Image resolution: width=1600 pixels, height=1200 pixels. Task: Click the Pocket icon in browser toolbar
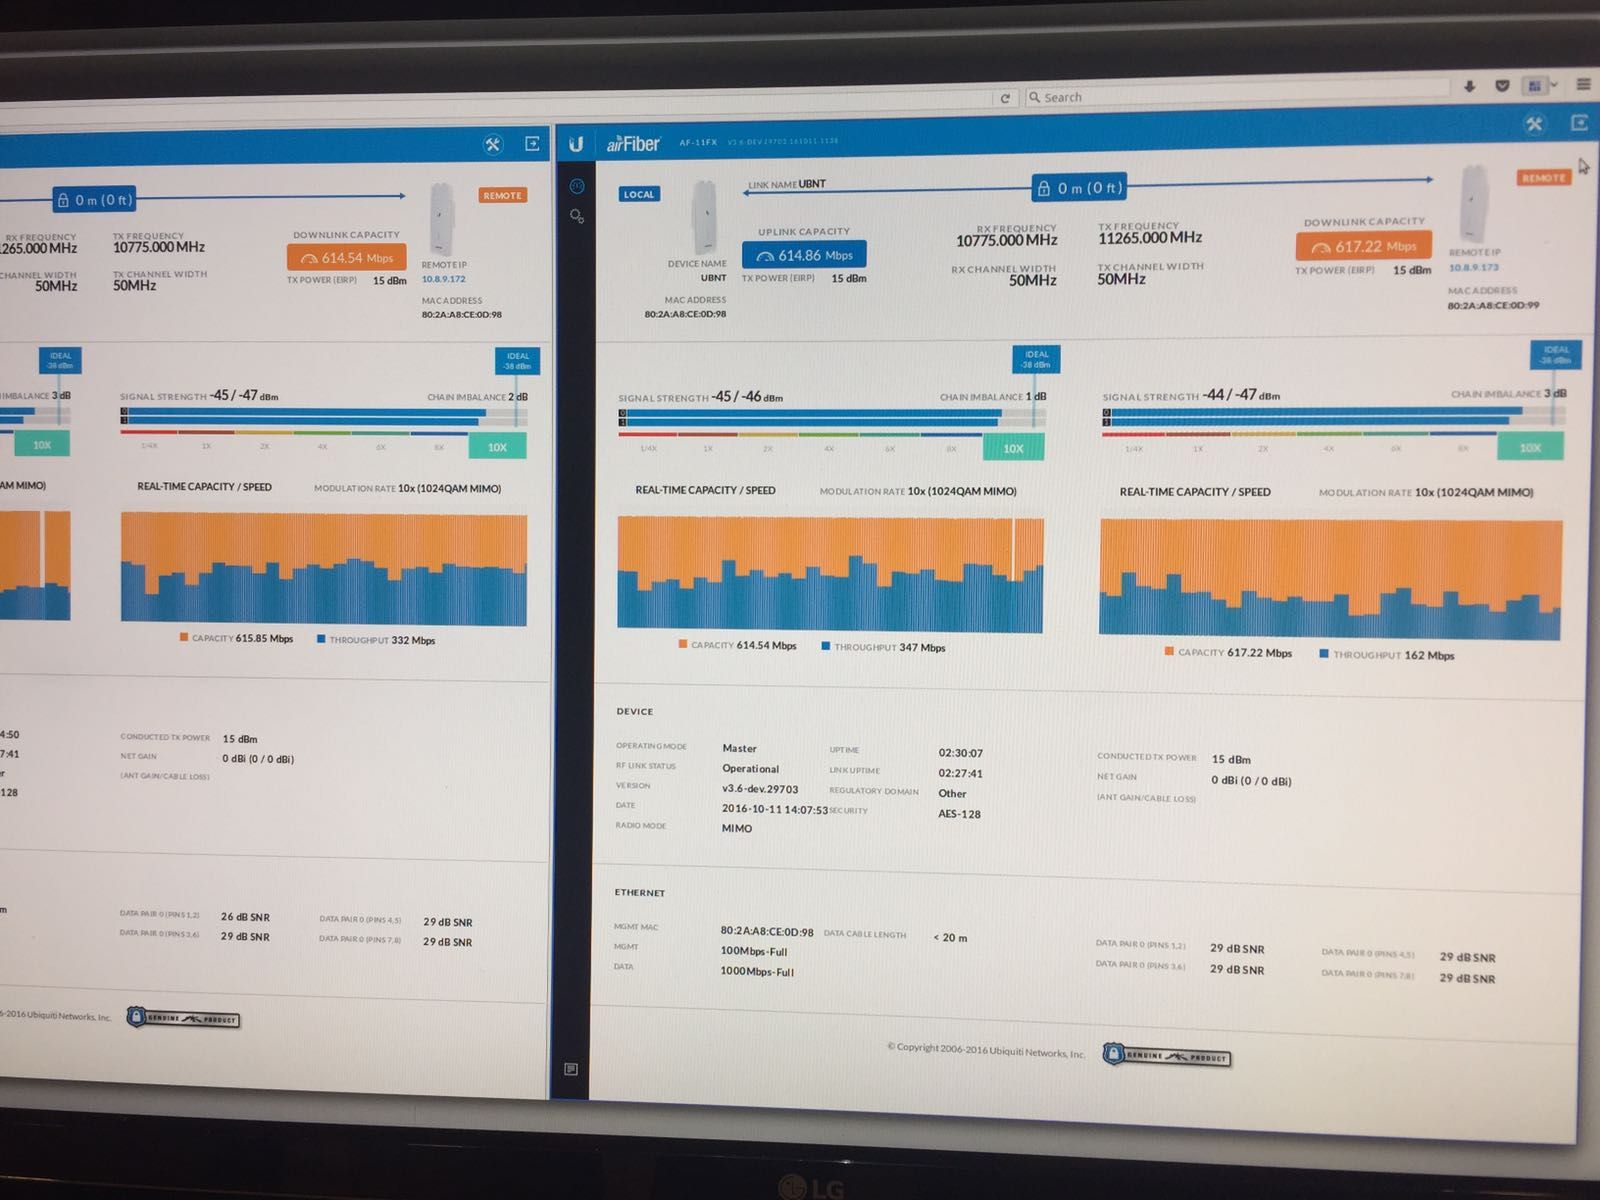tap(1502, 86)
